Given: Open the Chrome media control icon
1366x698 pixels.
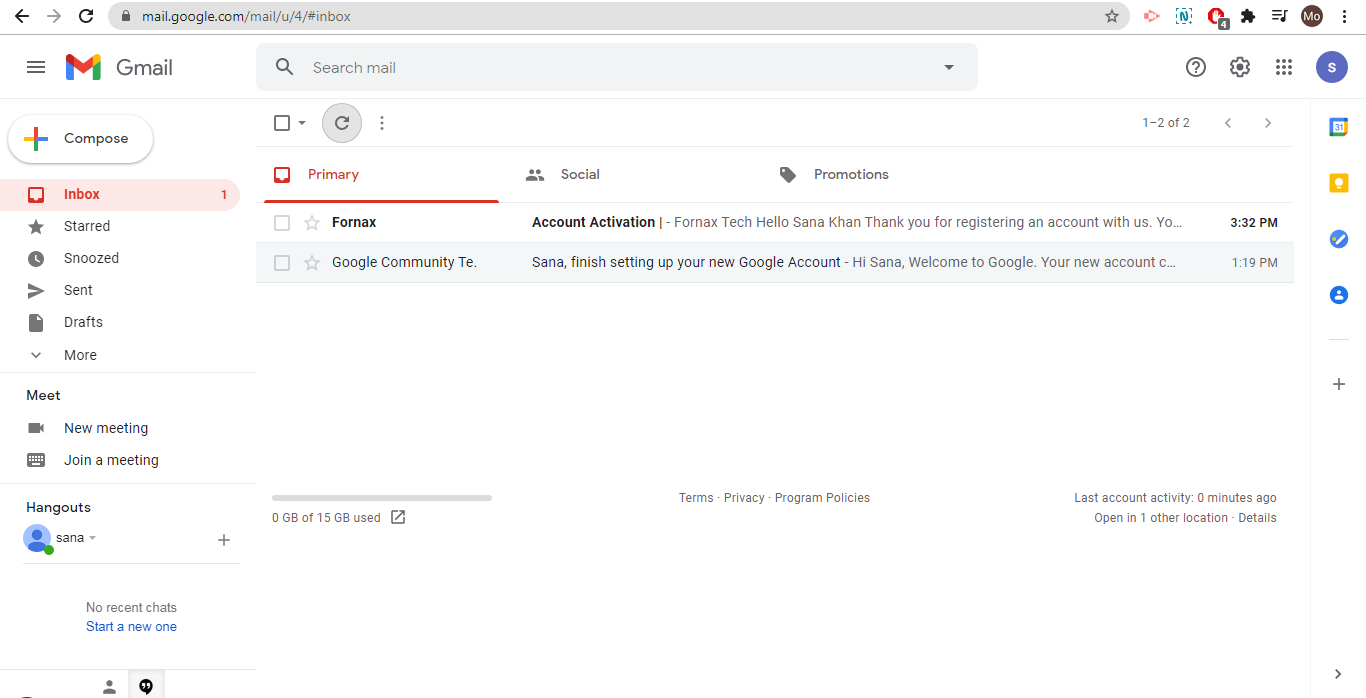Looking at the screenshot, I should click(x=1279, y=16).
